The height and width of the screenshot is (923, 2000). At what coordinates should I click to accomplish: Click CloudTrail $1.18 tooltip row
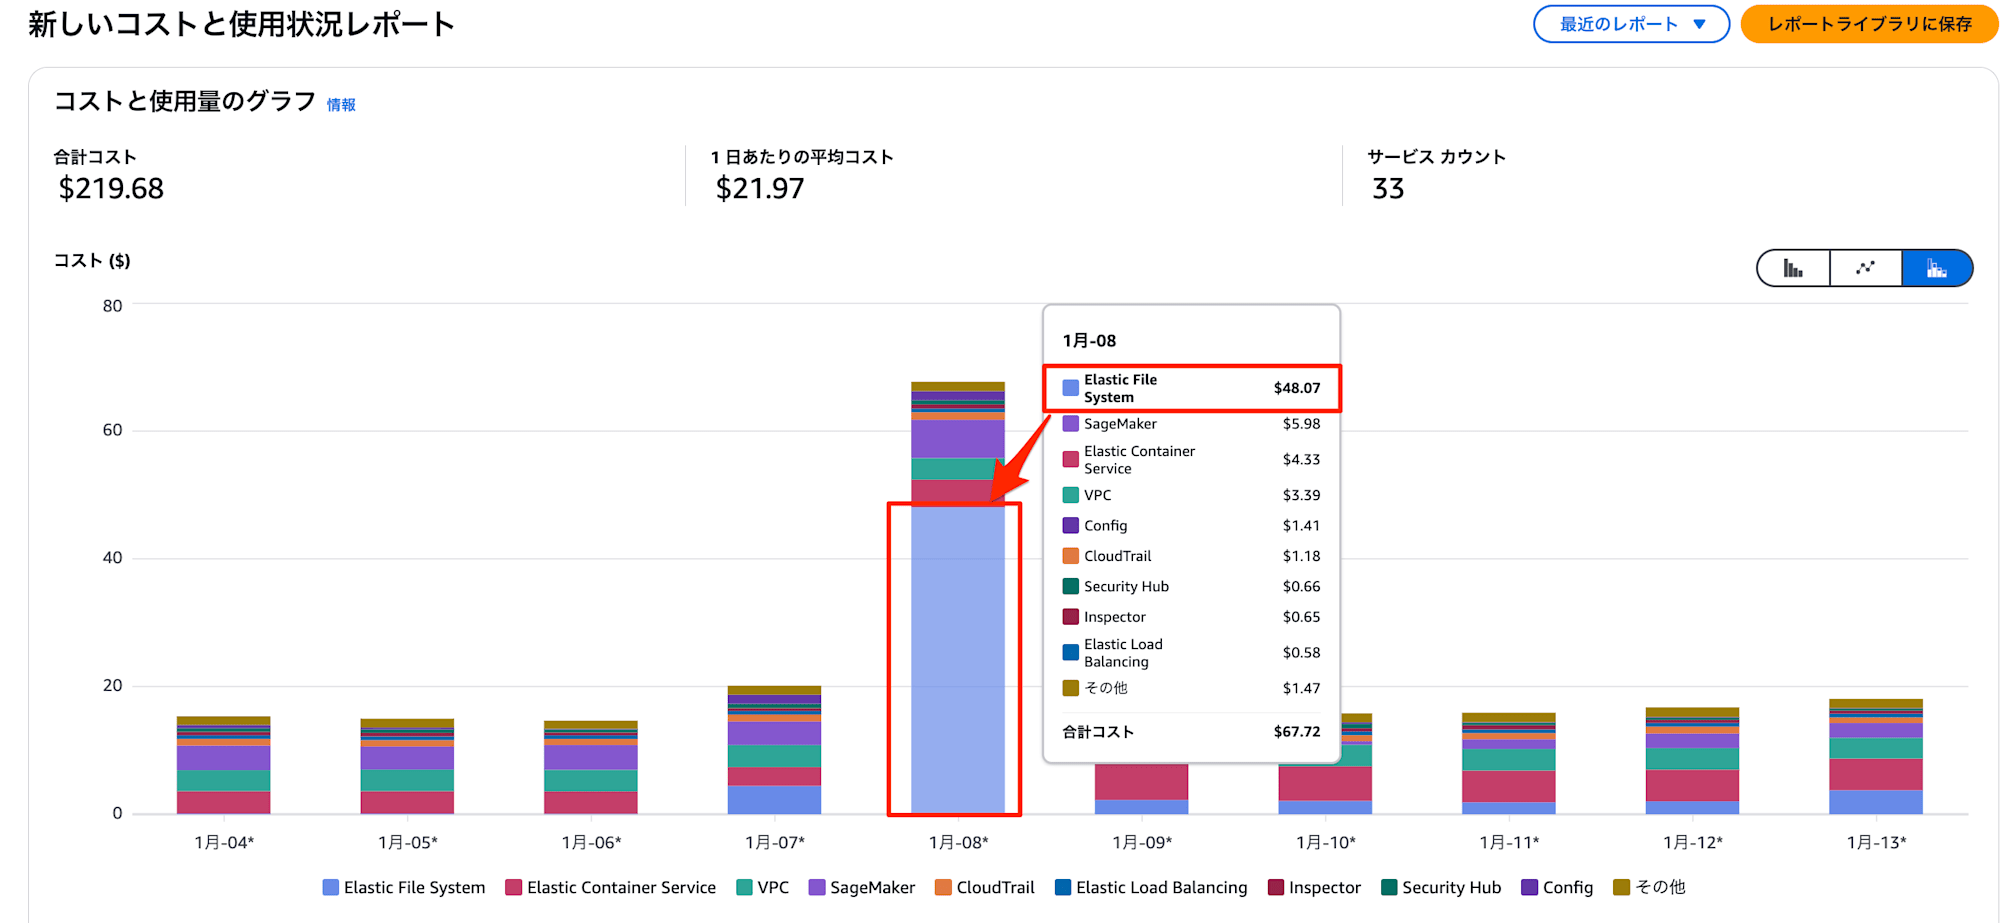1191,556
